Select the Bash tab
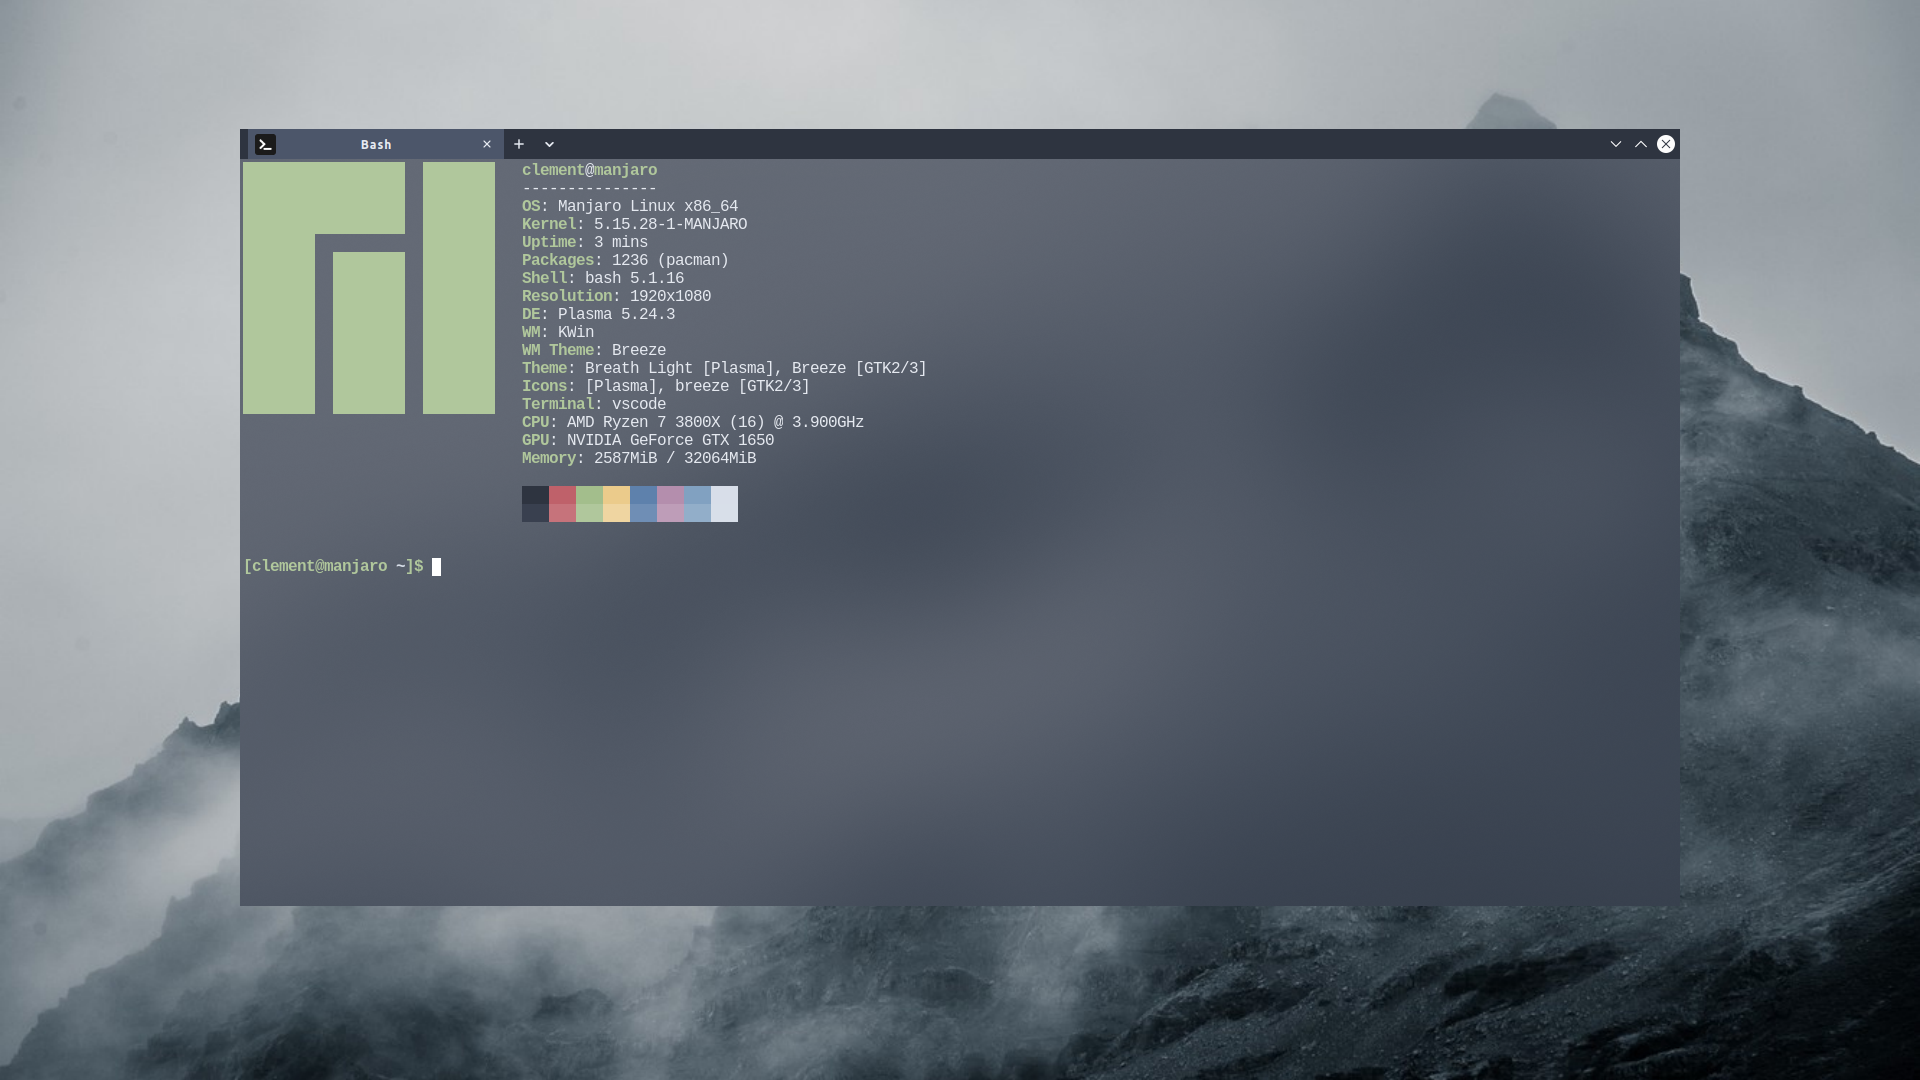Screen dimensions: 1920x1080 [x=376, y=144]
